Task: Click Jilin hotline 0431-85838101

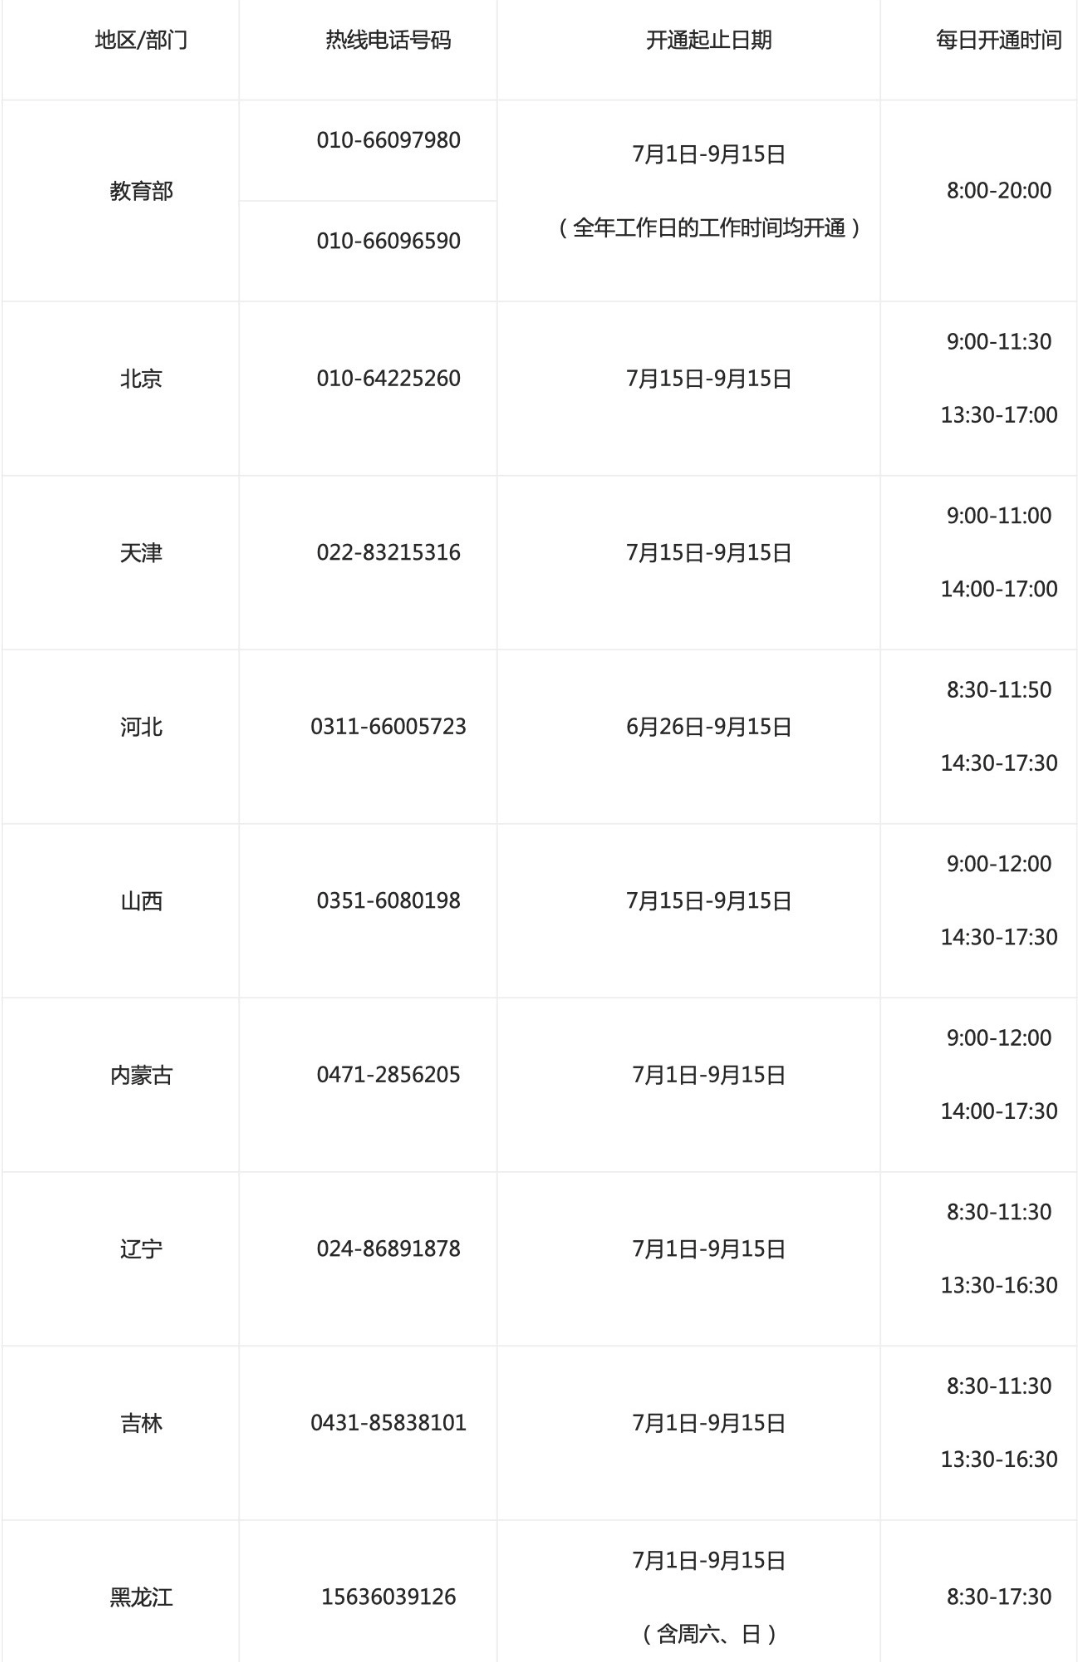Action: (x=388, y=1423)
